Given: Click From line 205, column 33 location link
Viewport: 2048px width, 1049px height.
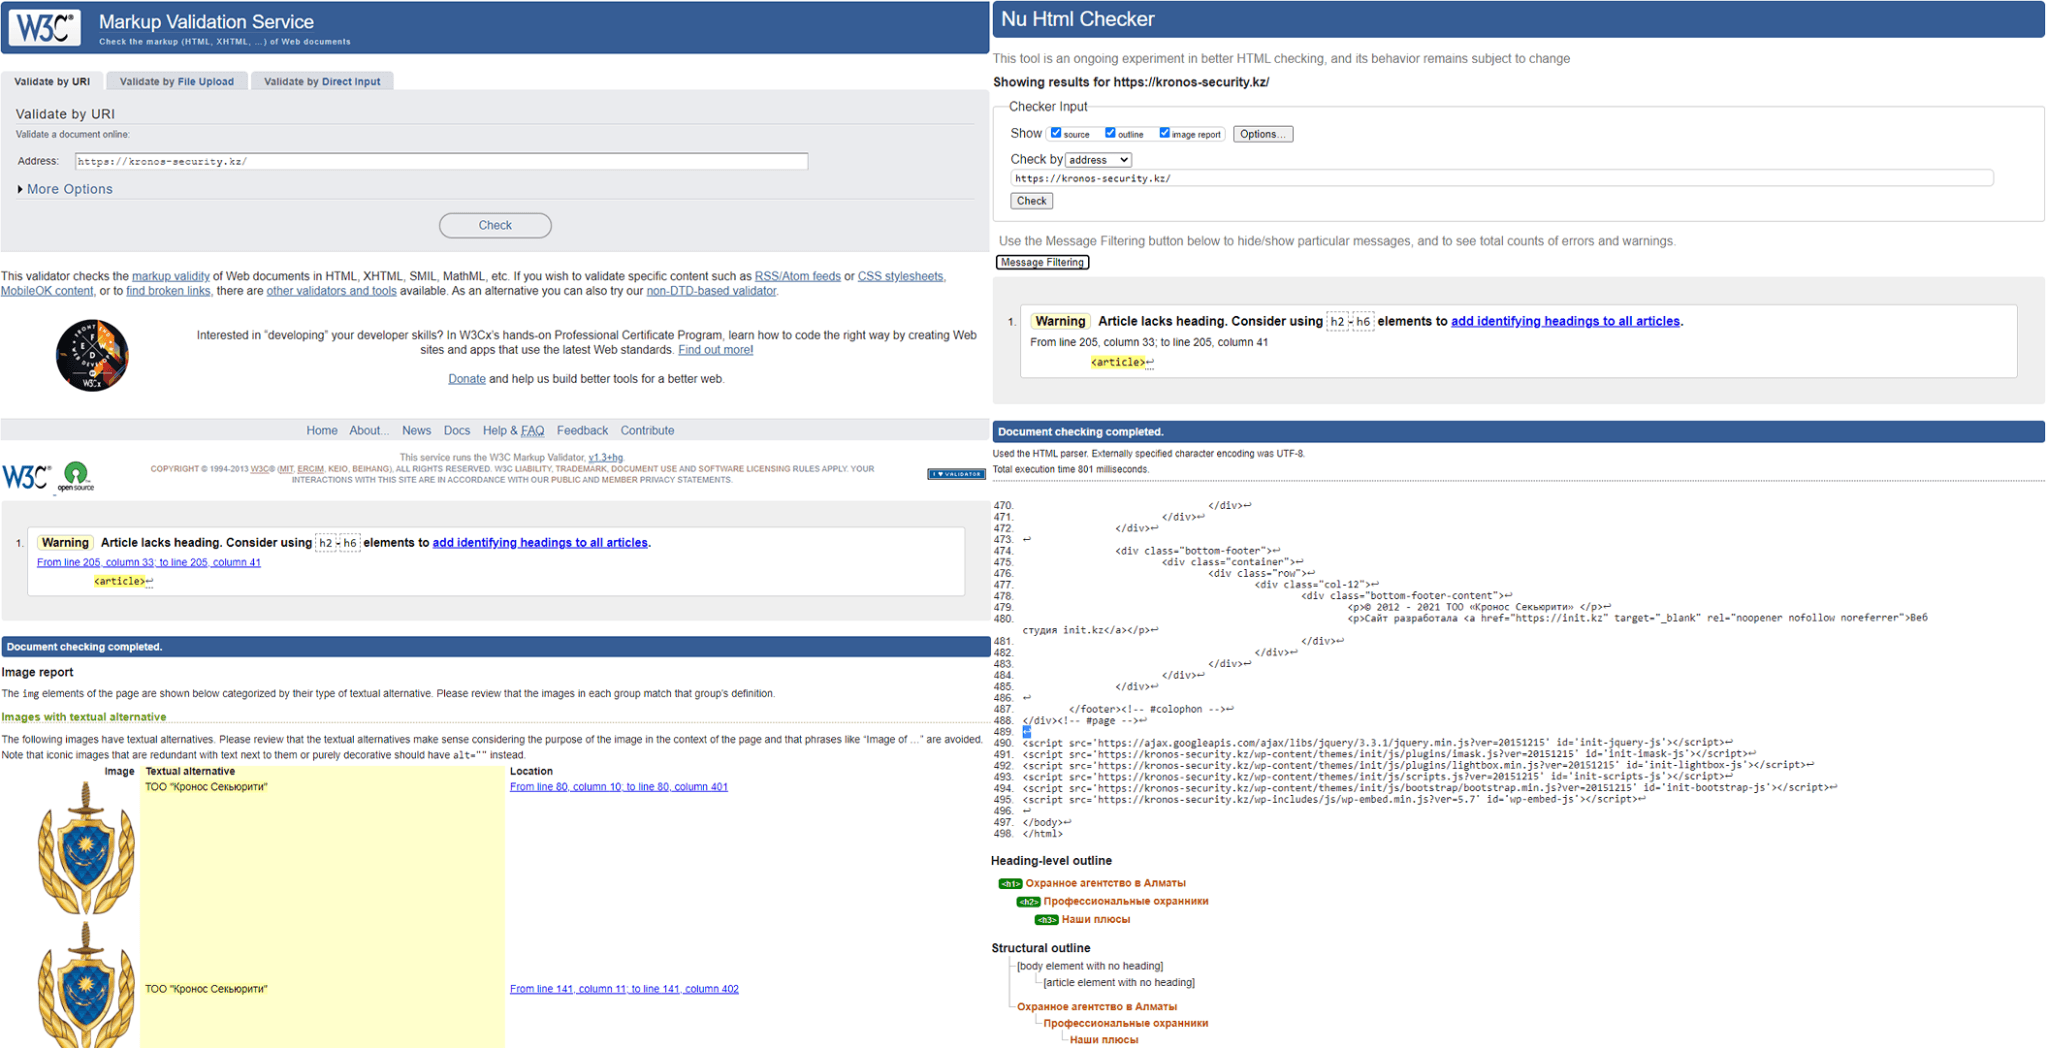Looking at the screenshot, I should click(148, 563).
